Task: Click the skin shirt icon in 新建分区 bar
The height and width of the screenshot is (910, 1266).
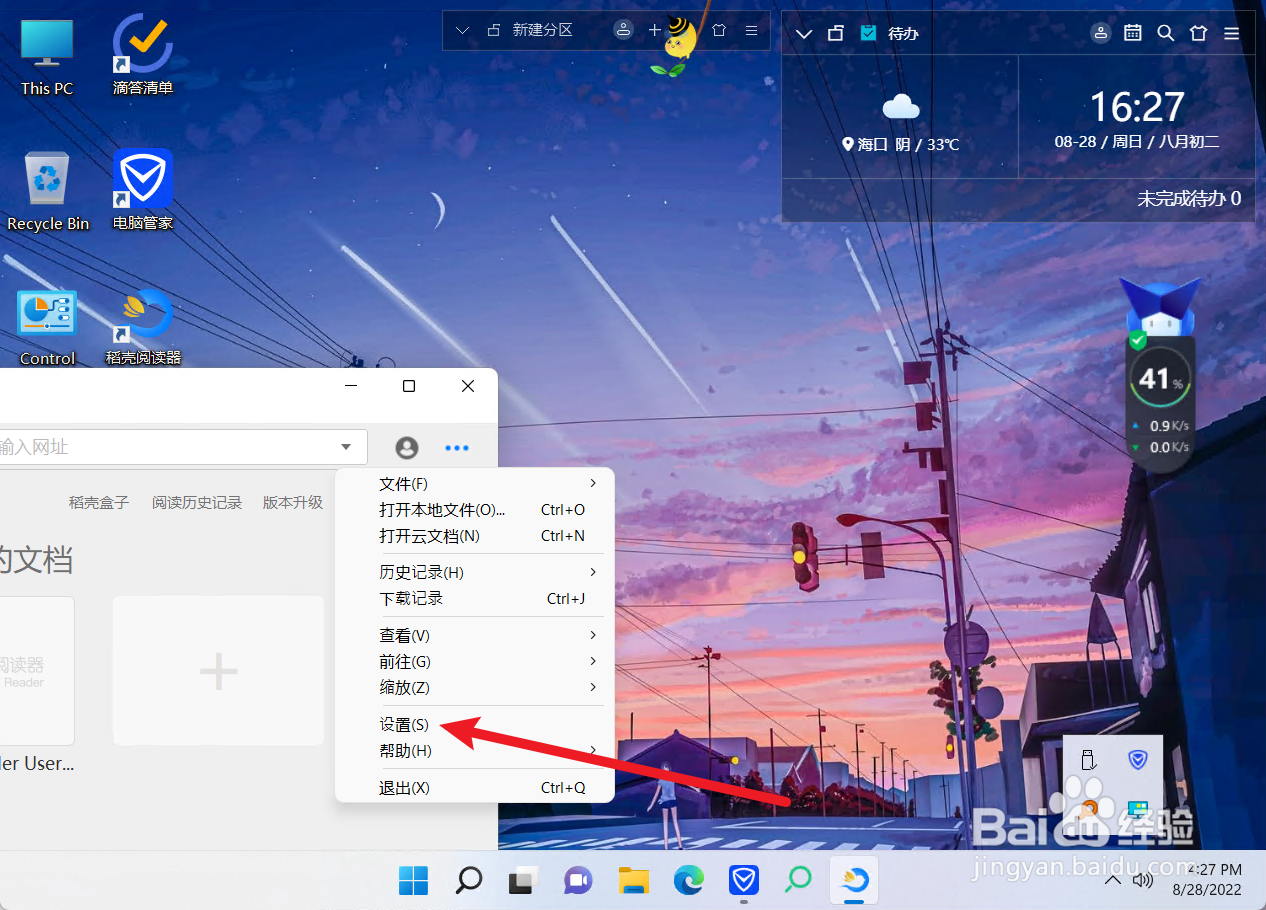Action: point(719,30)
